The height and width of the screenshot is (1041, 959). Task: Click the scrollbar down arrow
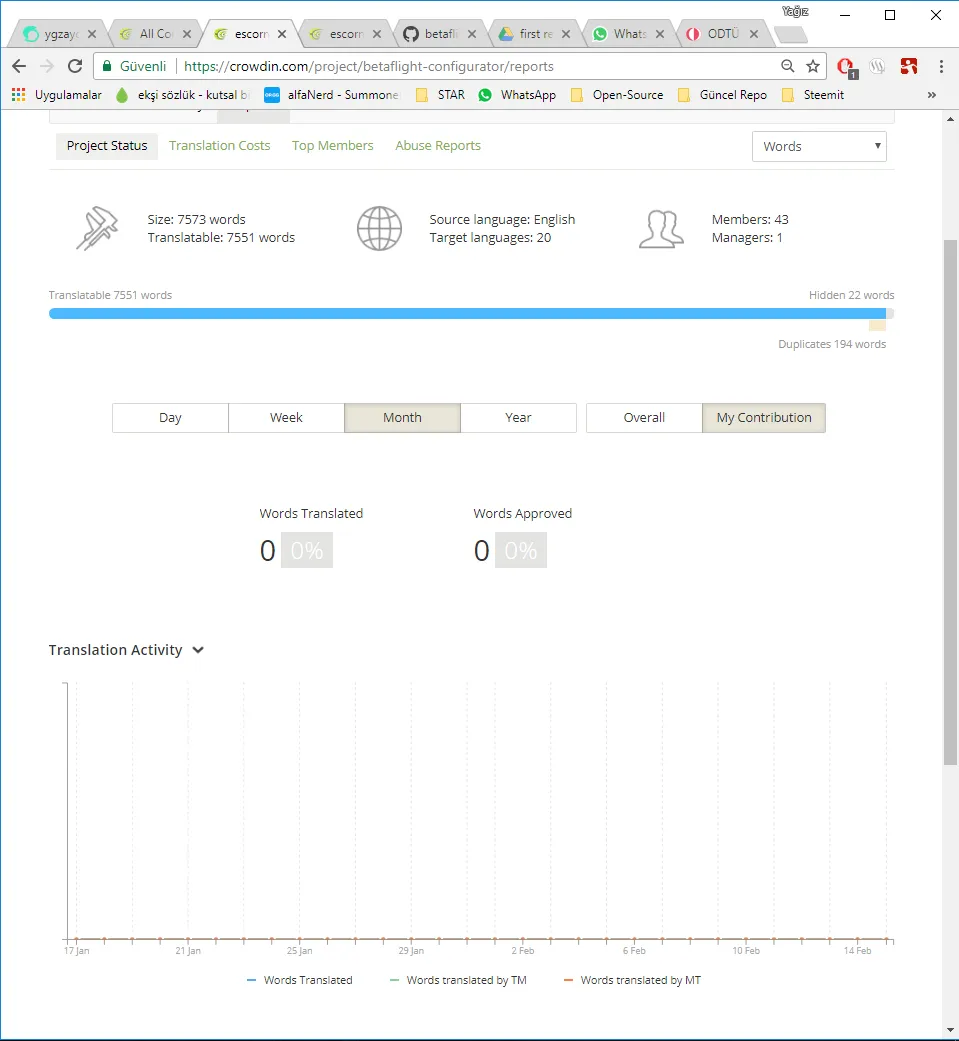click(950, 1030)
